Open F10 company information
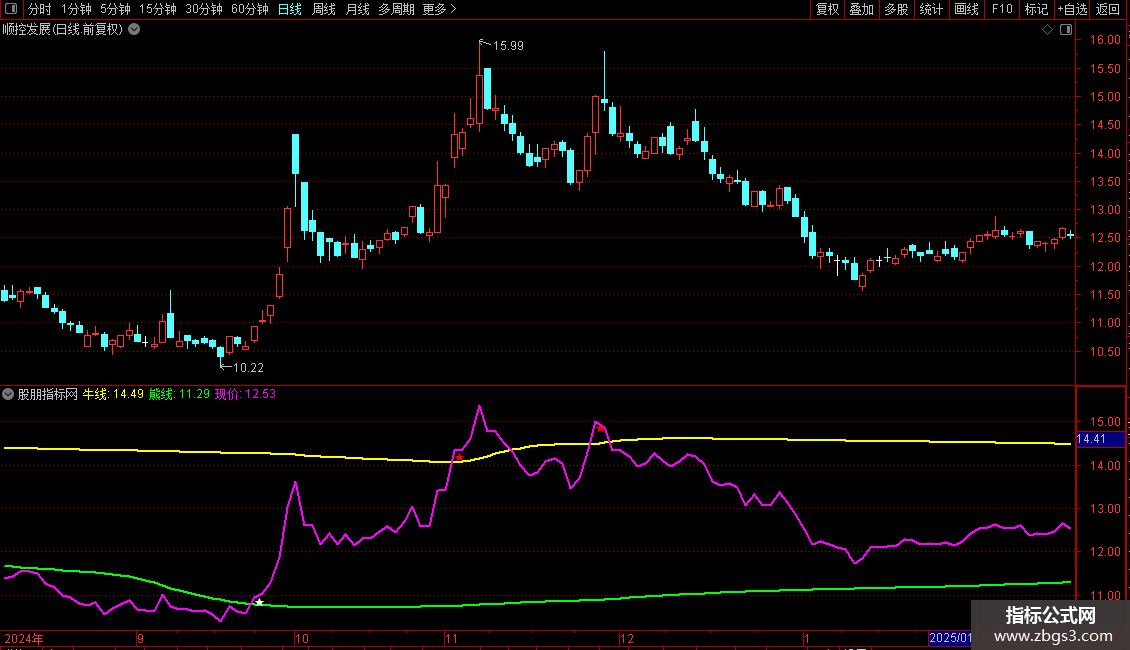The width and height of the screenshot is (1130, 650). coord(1002,9)
